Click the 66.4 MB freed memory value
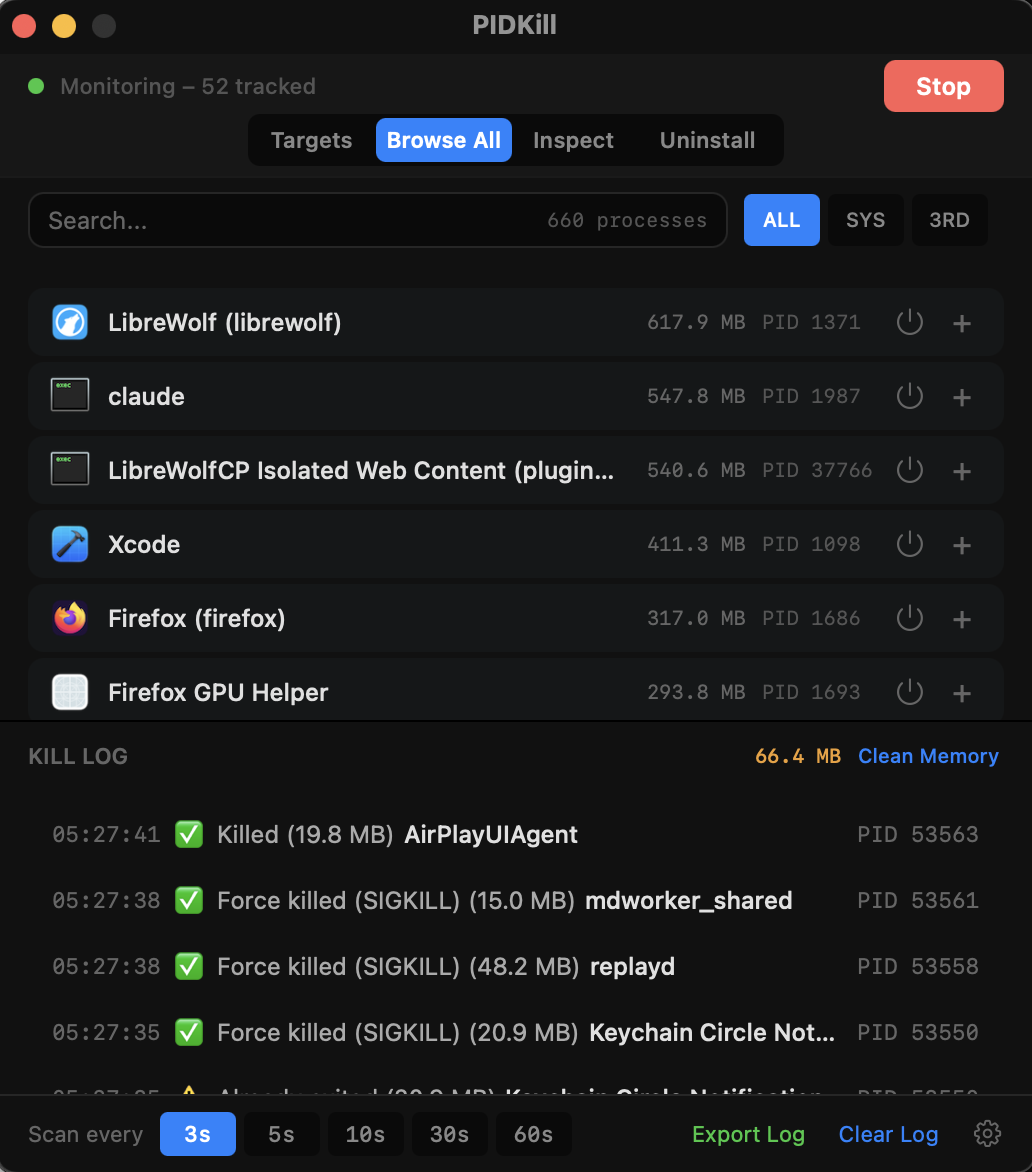The width and height of the screenshot is (1032, 1172). (x=798, y=756)
